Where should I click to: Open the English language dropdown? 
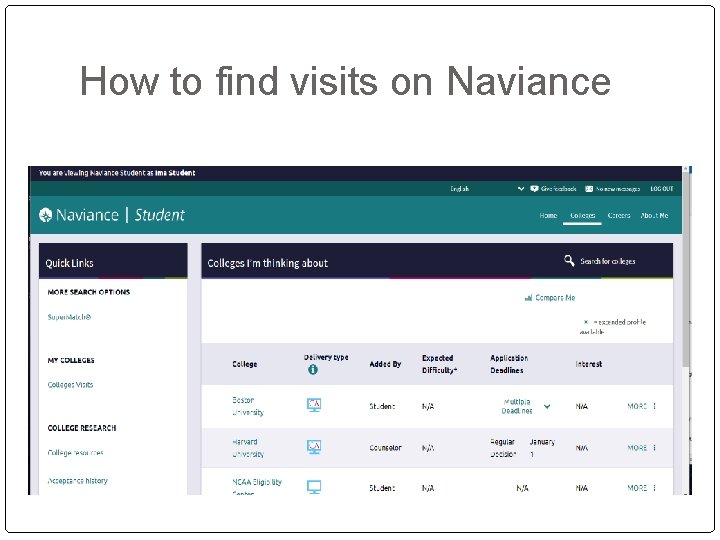pos(487,189)
